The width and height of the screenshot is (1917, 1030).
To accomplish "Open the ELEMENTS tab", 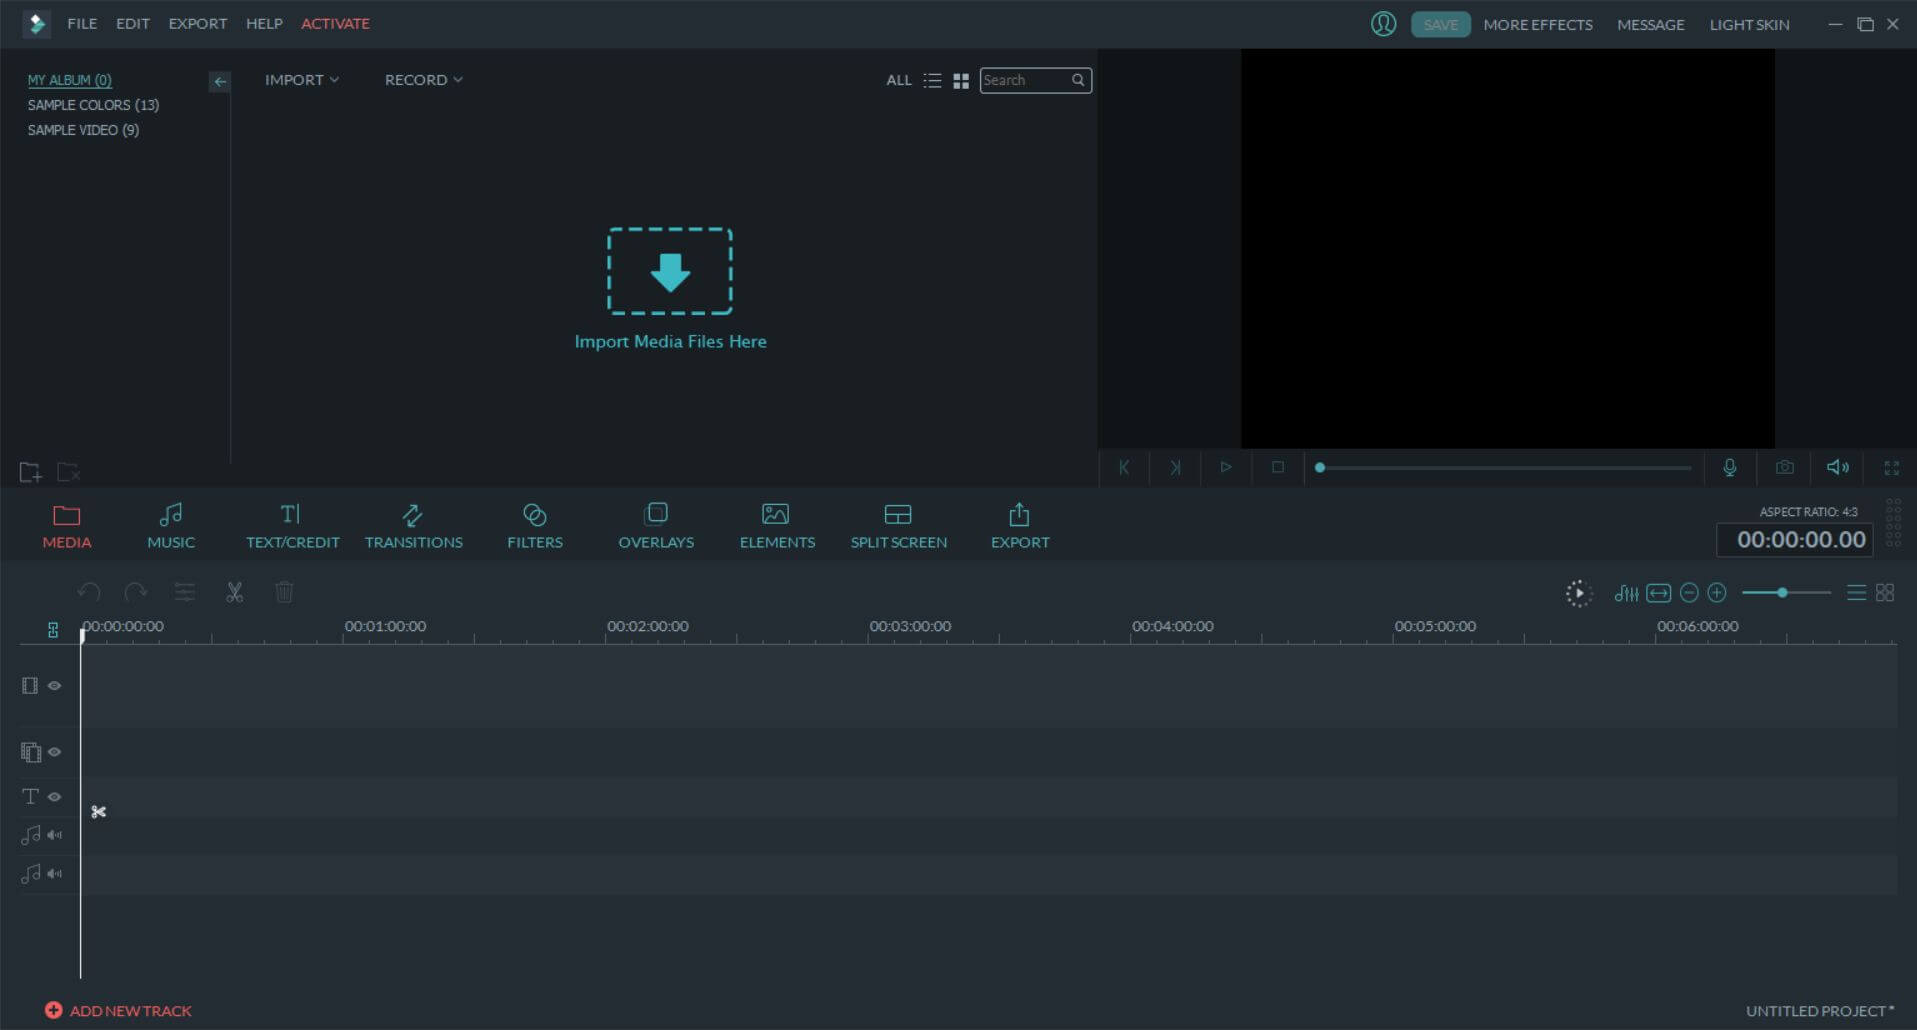I will [777, 526].
